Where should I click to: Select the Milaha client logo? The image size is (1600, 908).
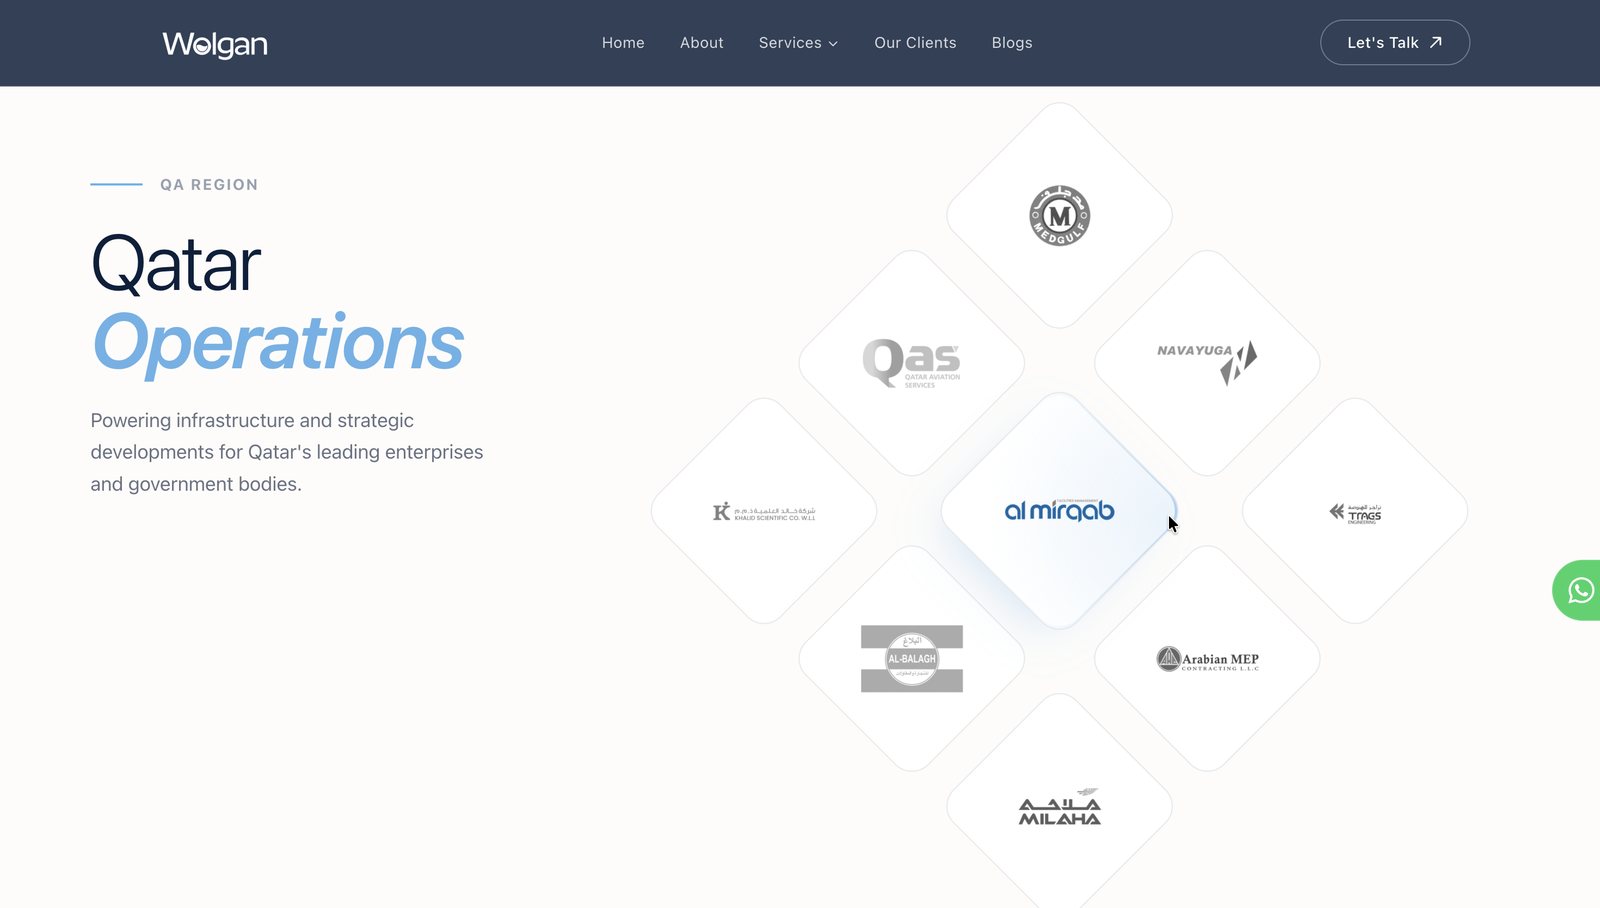[1060, 807]
